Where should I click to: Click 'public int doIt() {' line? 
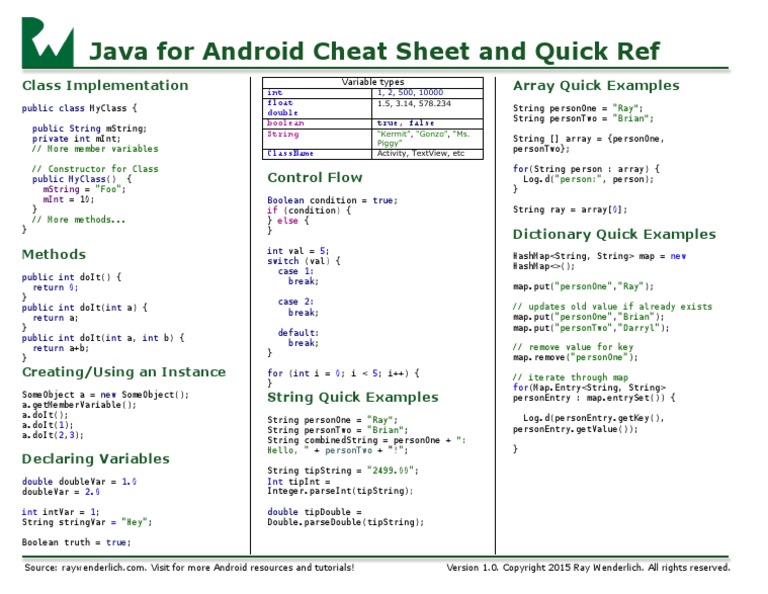[72, 277]
